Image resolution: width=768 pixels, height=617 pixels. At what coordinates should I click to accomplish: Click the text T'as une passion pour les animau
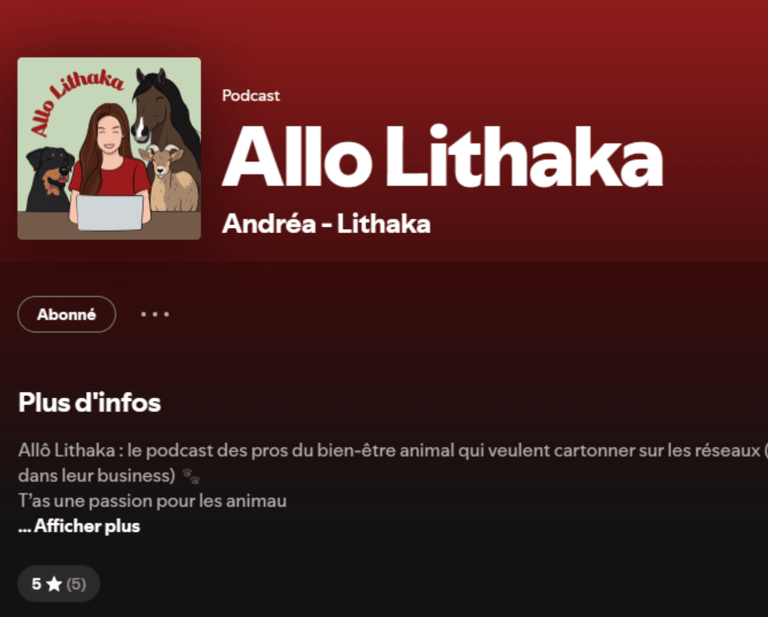pos(152,501)
